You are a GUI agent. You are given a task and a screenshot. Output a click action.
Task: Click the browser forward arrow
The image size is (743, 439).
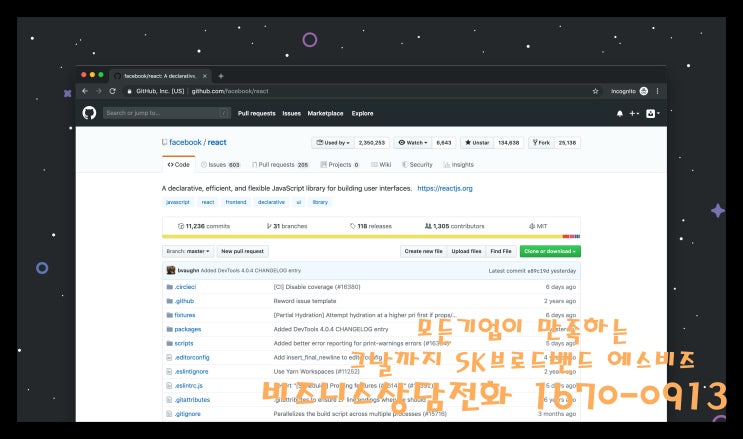[99, 91]
